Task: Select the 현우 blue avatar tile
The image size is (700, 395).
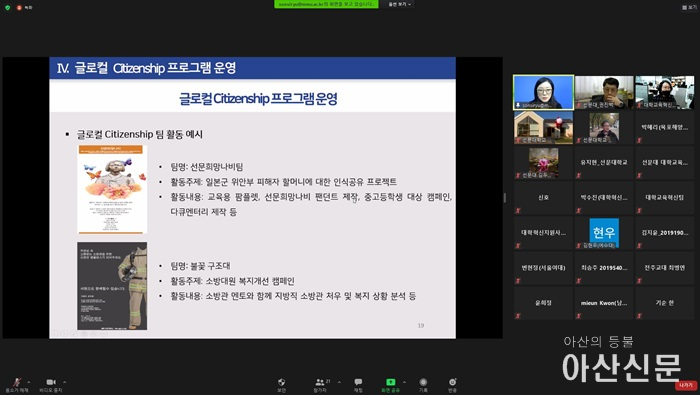Action: (604, 233)
